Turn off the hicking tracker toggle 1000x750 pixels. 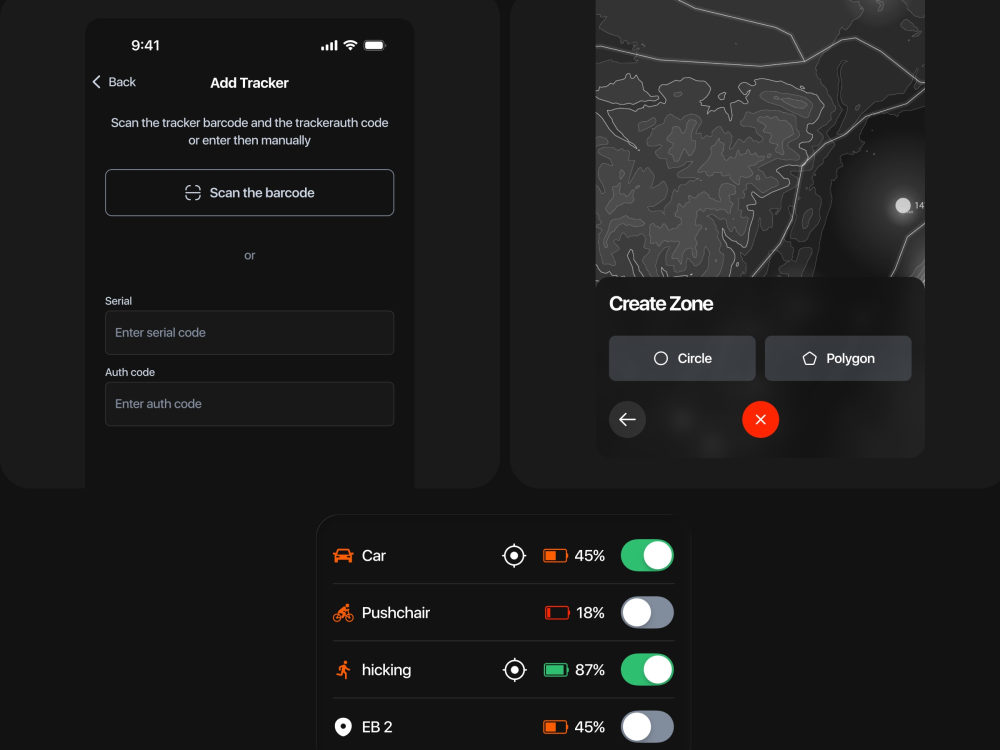tap(647, 670)
